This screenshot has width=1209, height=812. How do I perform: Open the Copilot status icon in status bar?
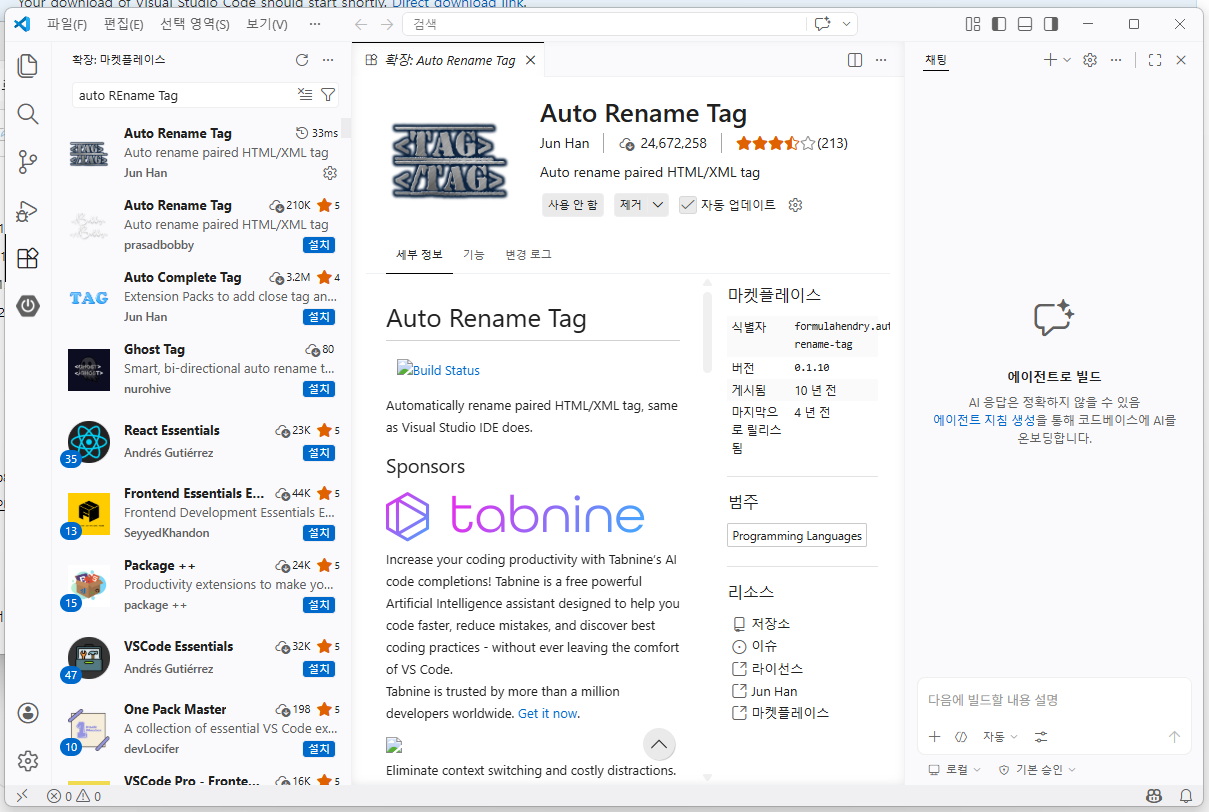[1155, 796]
